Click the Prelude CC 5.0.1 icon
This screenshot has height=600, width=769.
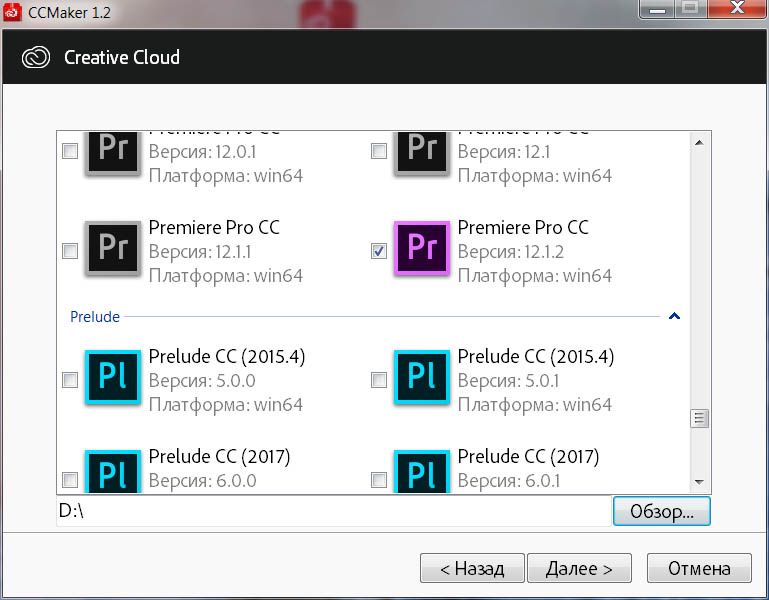[x=422, y=377]
